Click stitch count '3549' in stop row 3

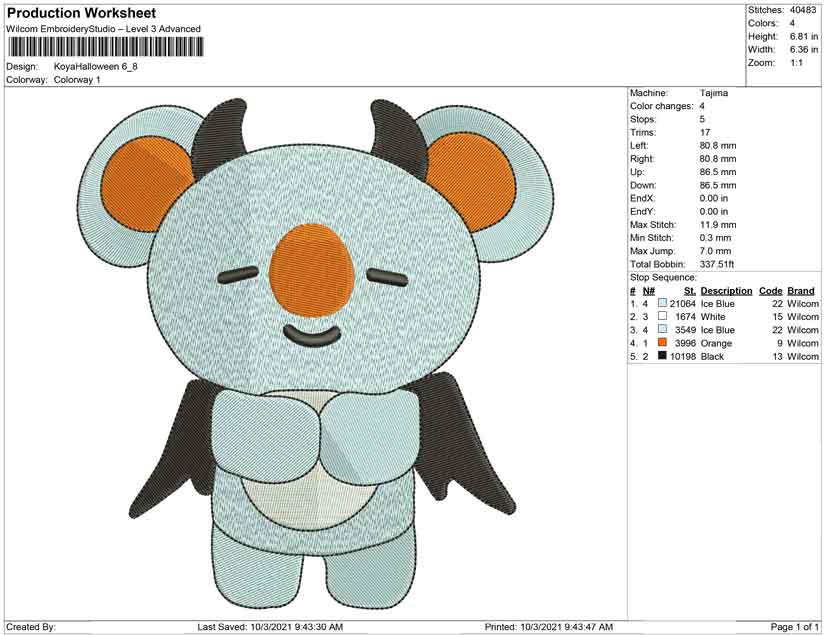(685, 330)
